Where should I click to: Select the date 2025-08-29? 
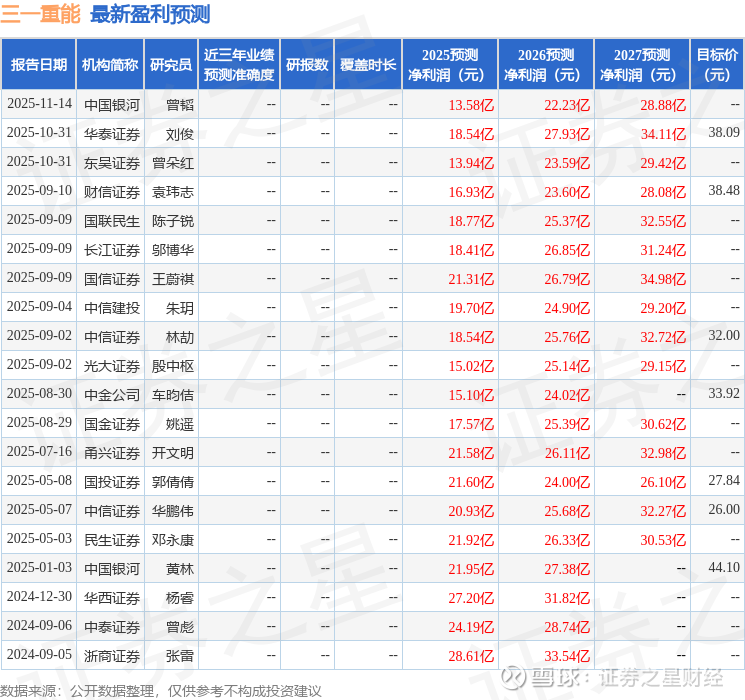pyautogui.click(x=39, y=422)
